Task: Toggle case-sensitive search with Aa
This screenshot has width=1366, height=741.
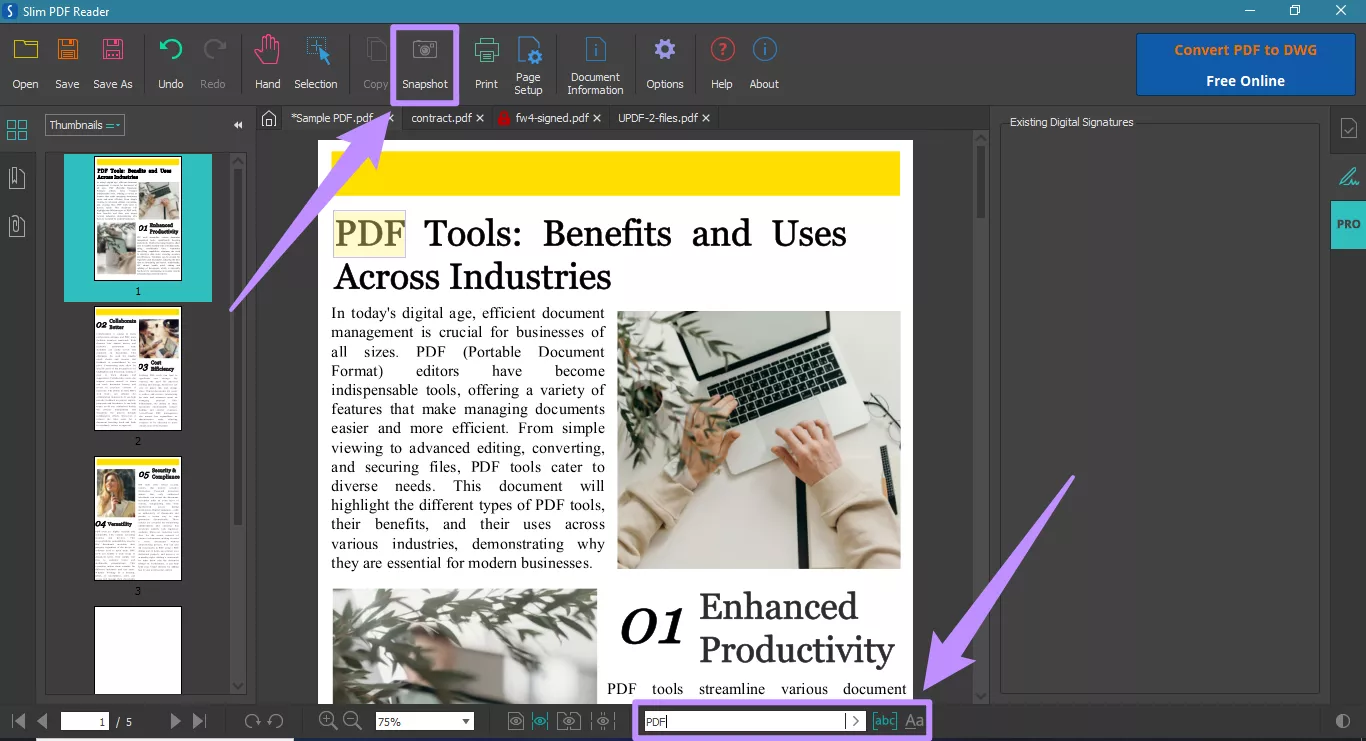Action: point(913,720)
